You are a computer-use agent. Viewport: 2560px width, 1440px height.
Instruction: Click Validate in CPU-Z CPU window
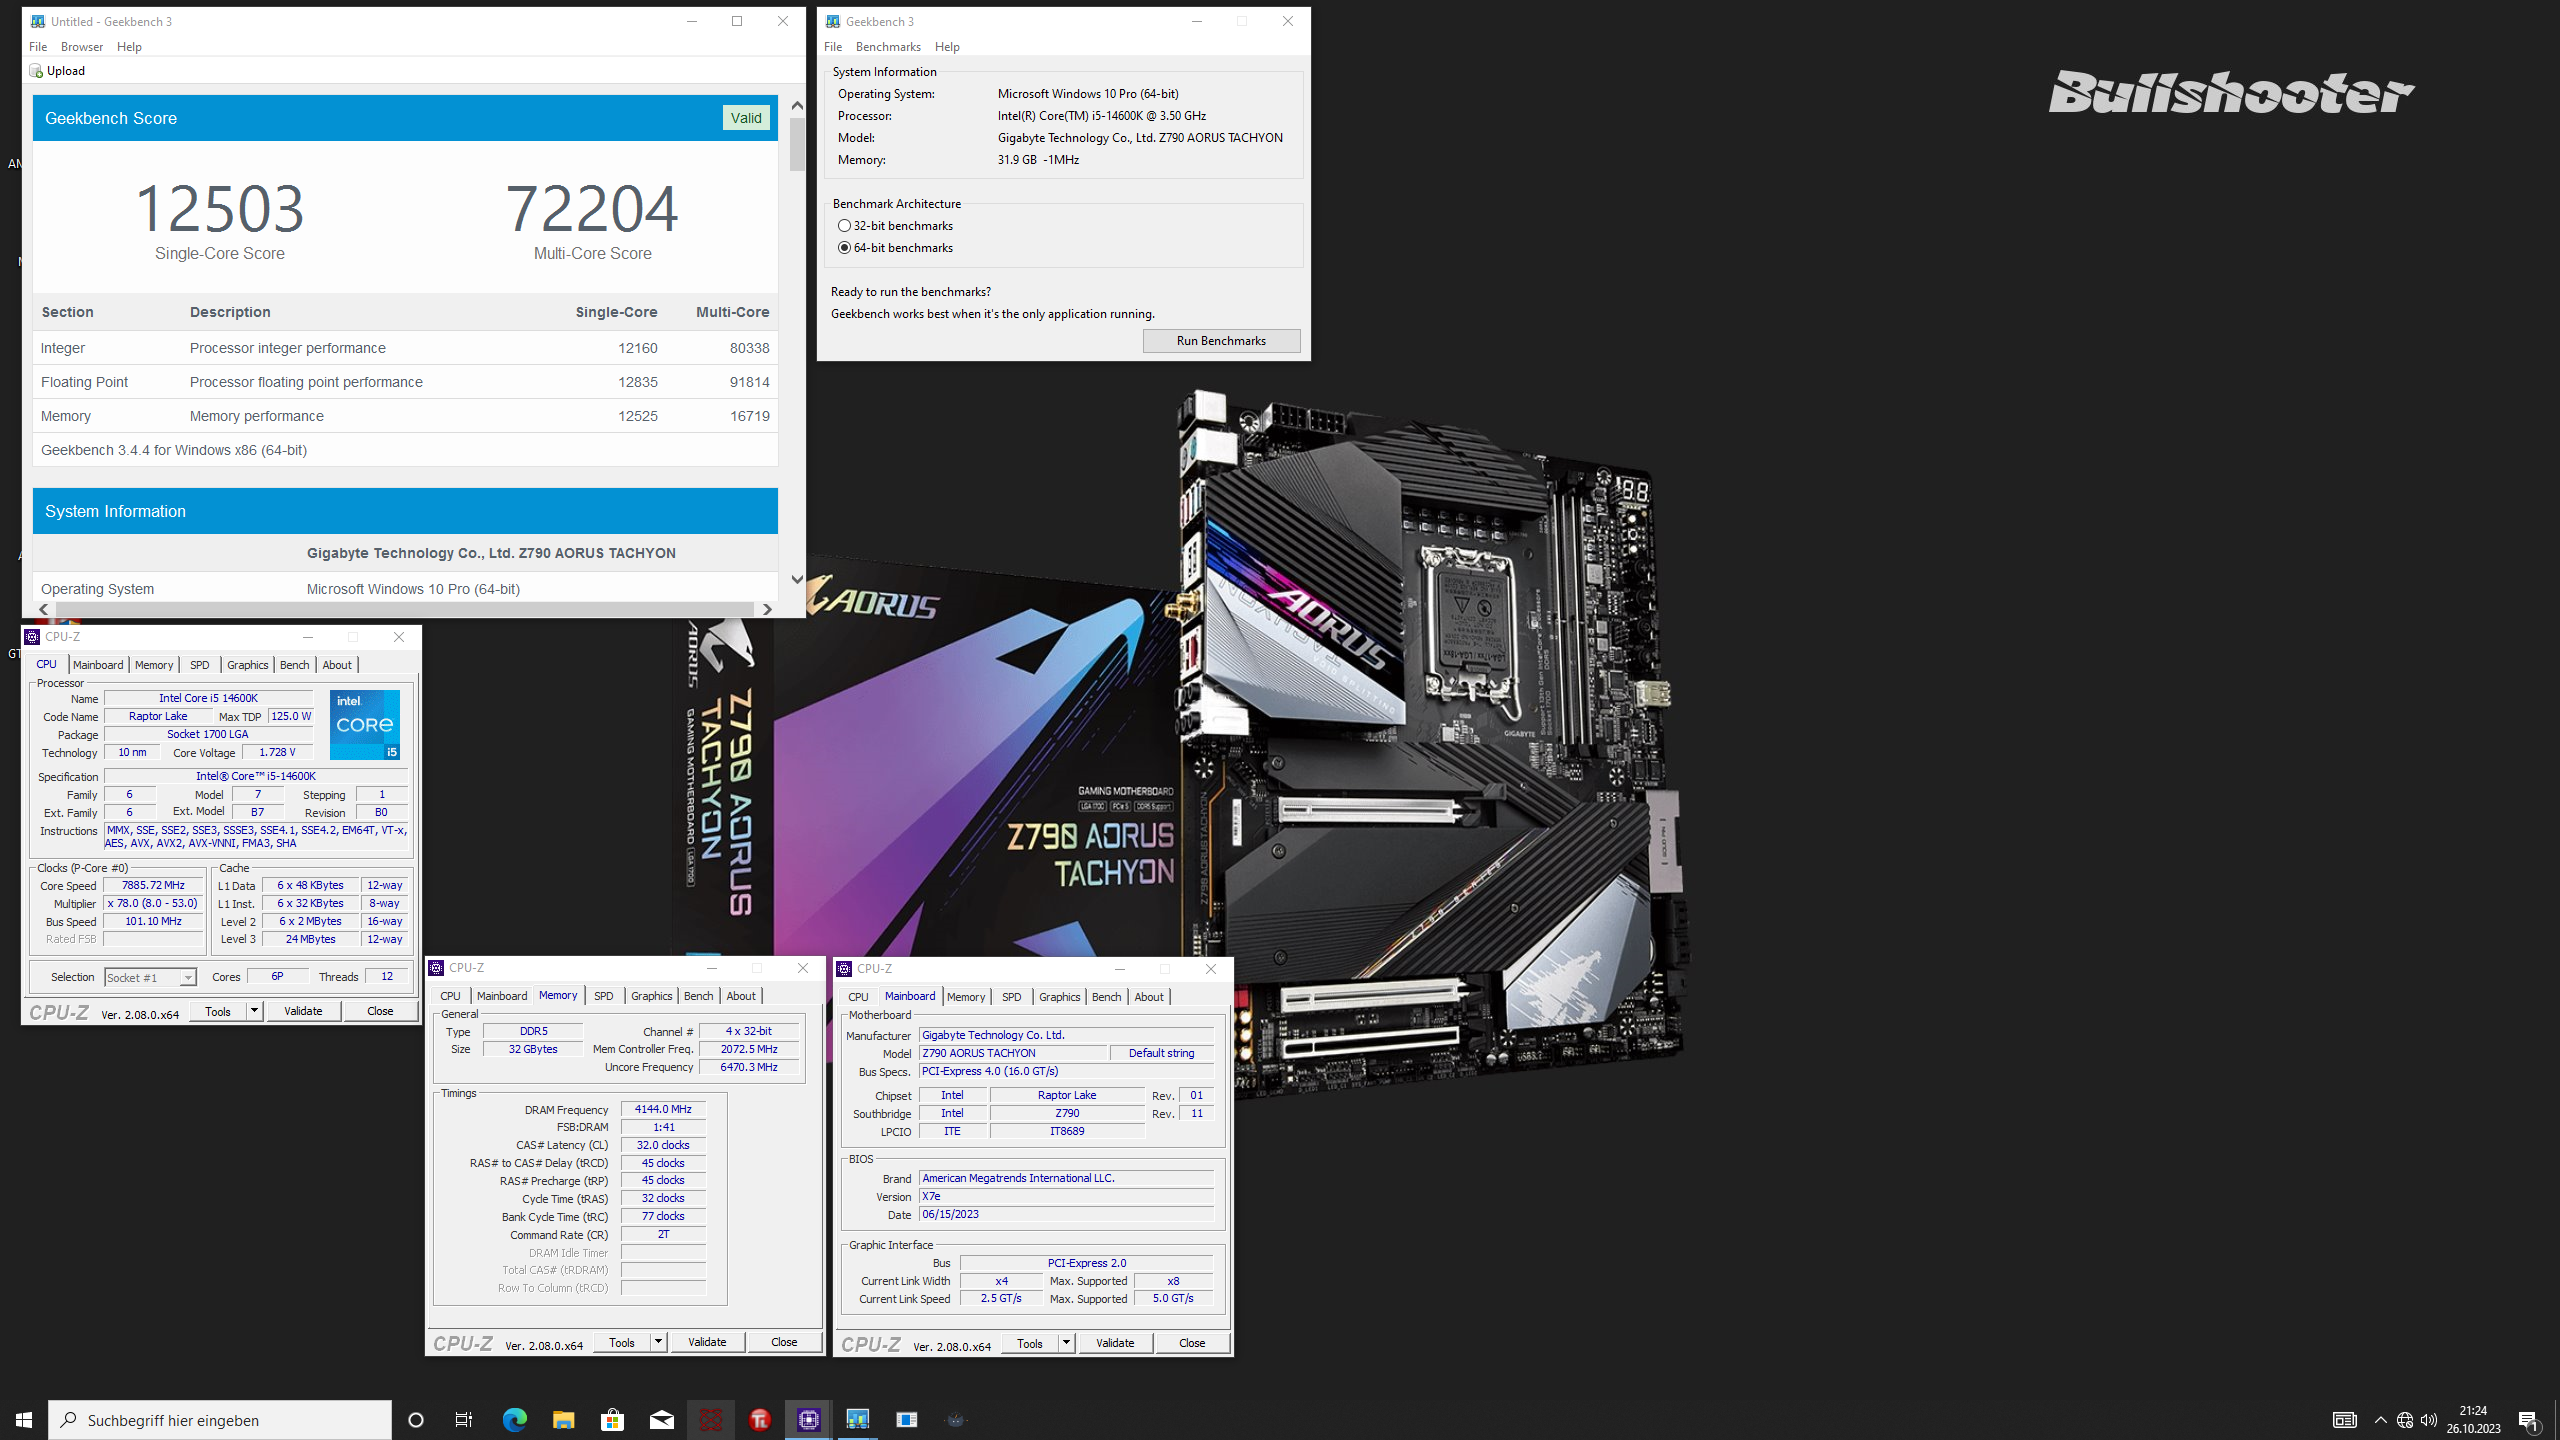303,1011
